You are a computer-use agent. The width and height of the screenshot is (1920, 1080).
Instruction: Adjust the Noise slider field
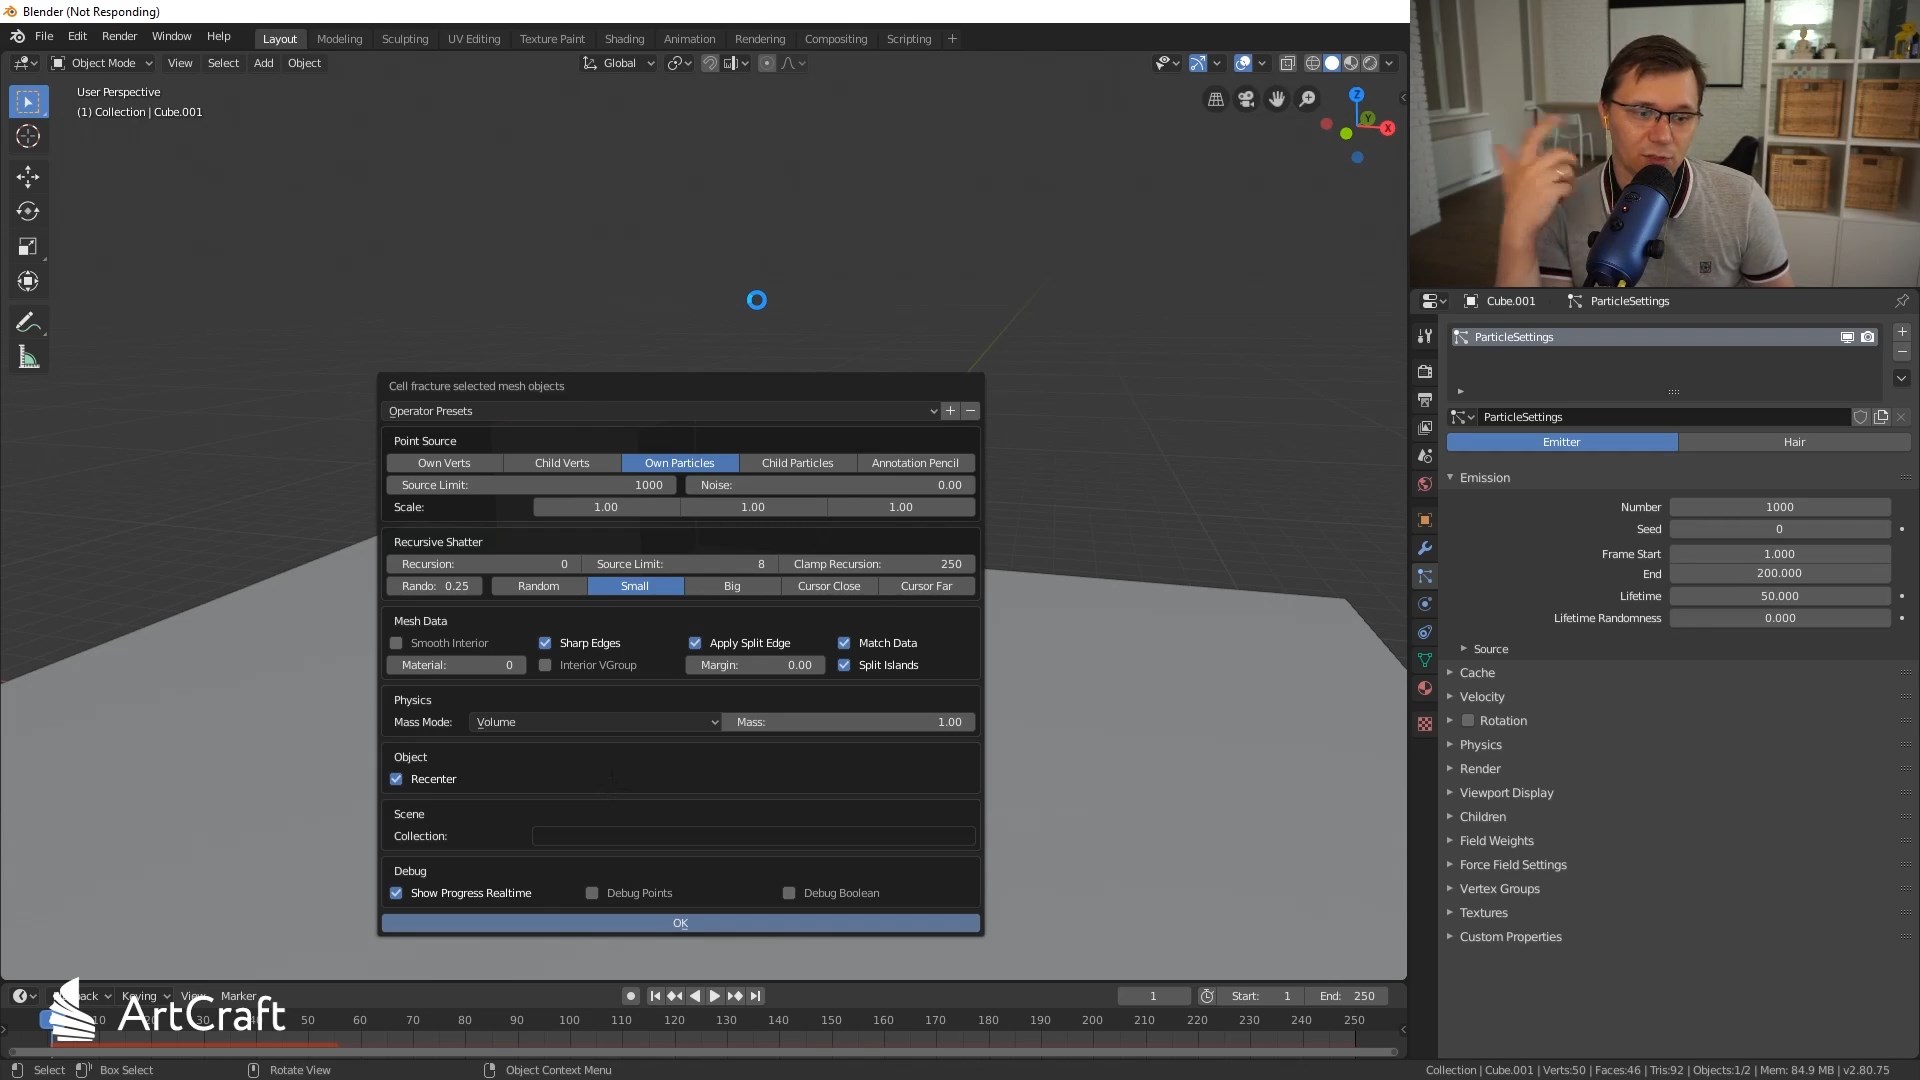tap(830, 485)
